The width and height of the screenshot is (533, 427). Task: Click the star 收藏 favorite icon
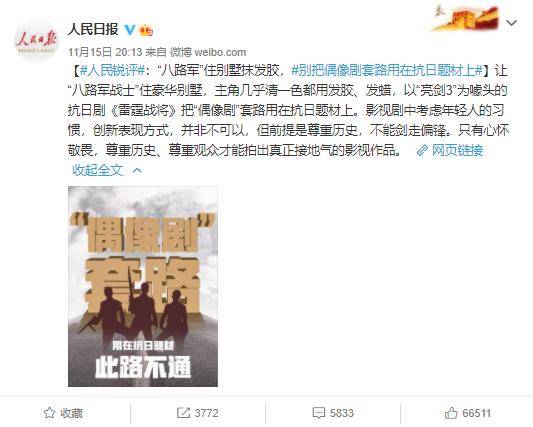point(49,413)
